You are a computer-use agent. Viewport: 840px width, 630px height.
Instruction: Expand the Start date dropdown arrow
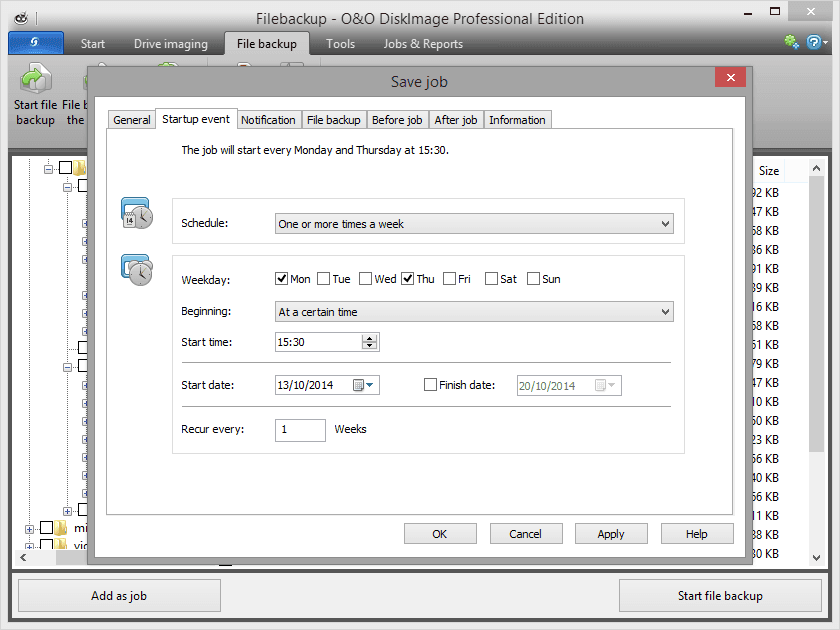pyautogui.click(x=370, y=385)
